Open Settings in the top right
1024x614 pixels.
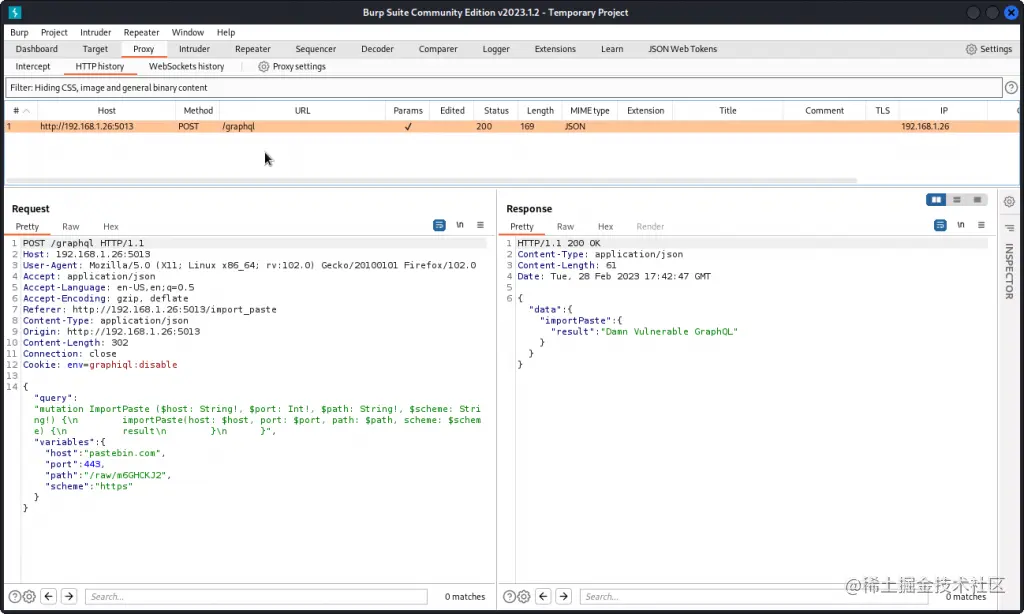click(988, 49)
